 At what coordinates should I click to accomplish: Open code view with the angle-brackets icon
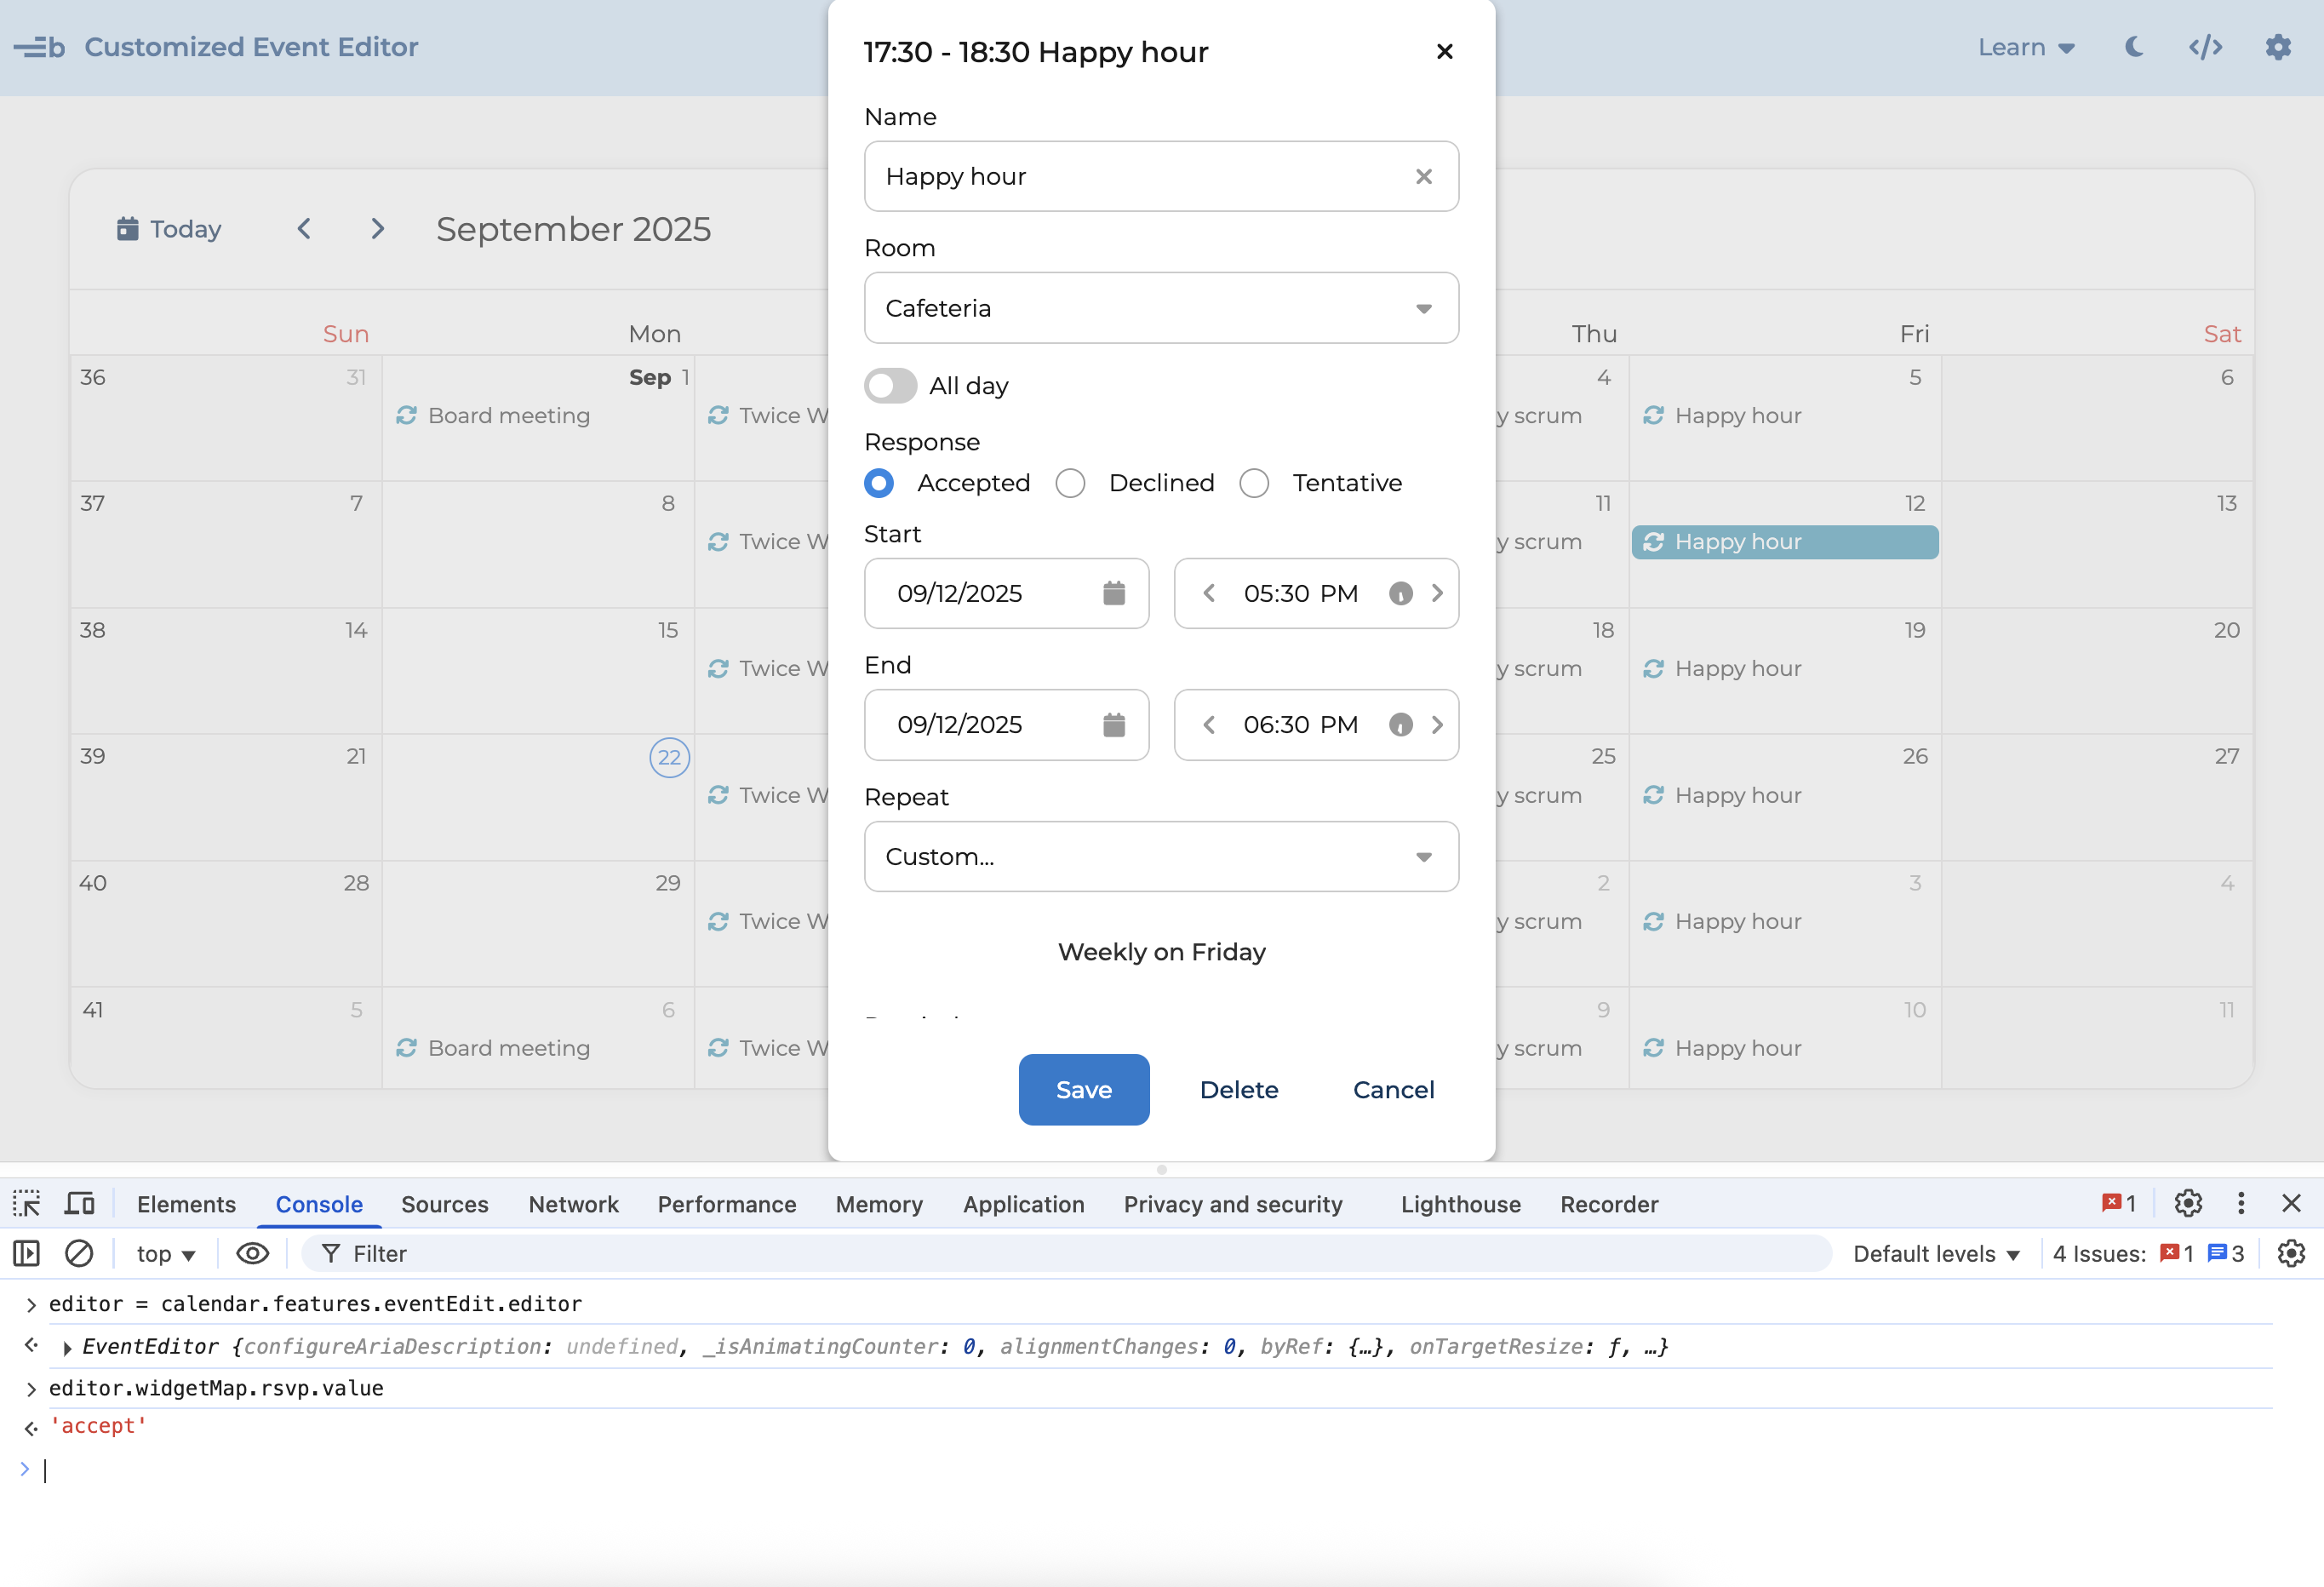pyautogui.click(x=2205, y=47)
